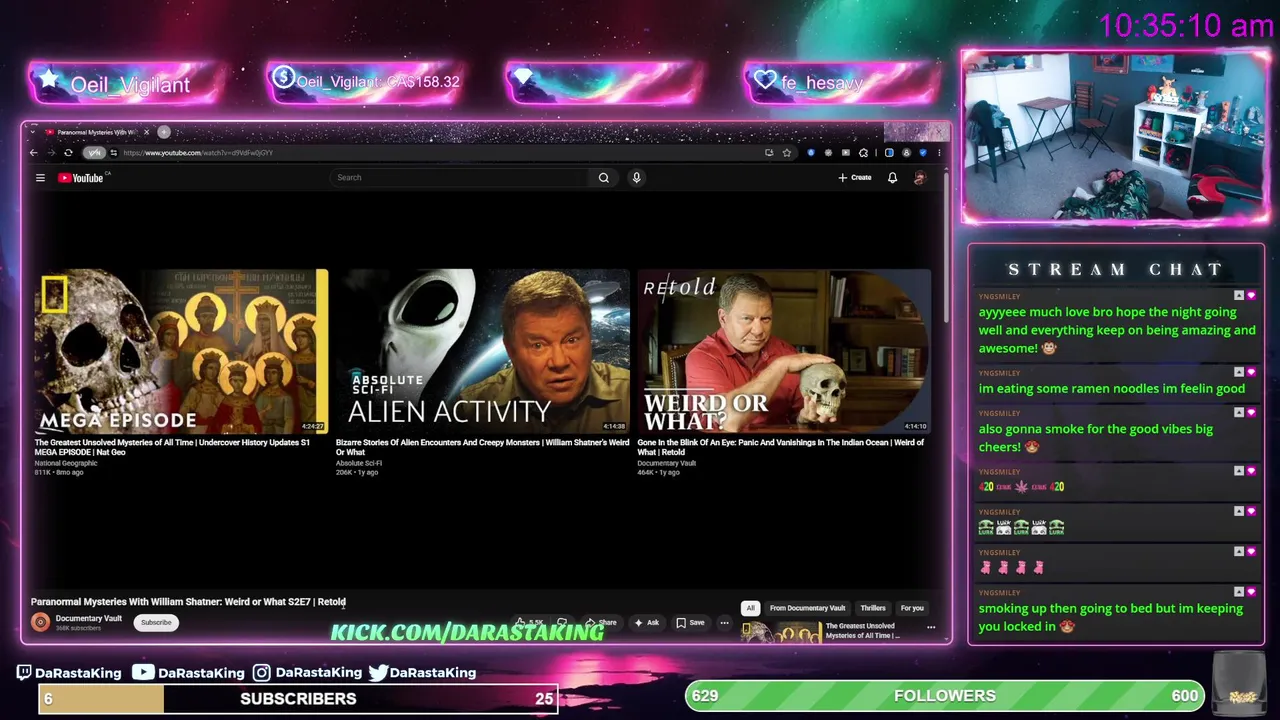Open new browser tab with plus button
This screenshot has height=720, width=1280.
point(164,132)
